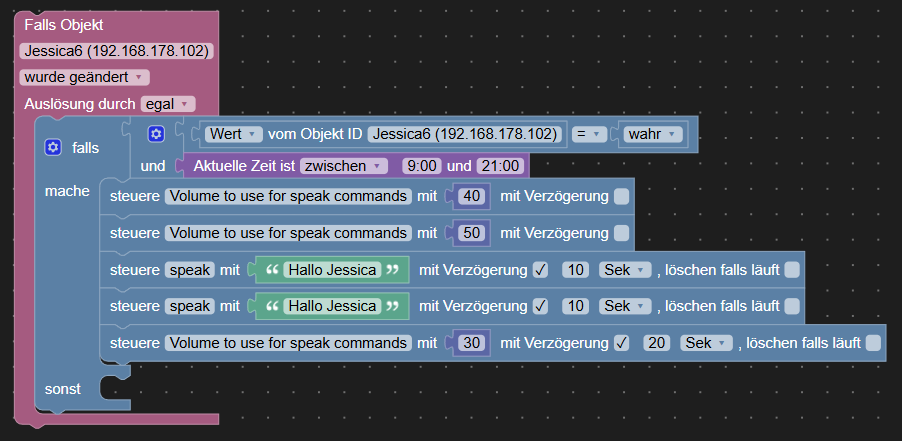902x441 pixels.
Task: Click the gear icon on the condition block
Action: tap(156, 133)
